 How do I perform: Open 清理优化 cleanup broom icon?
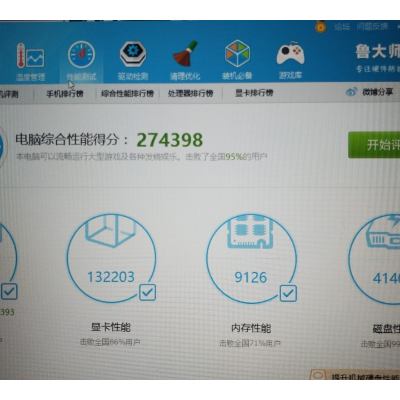[x=185, y=53]
